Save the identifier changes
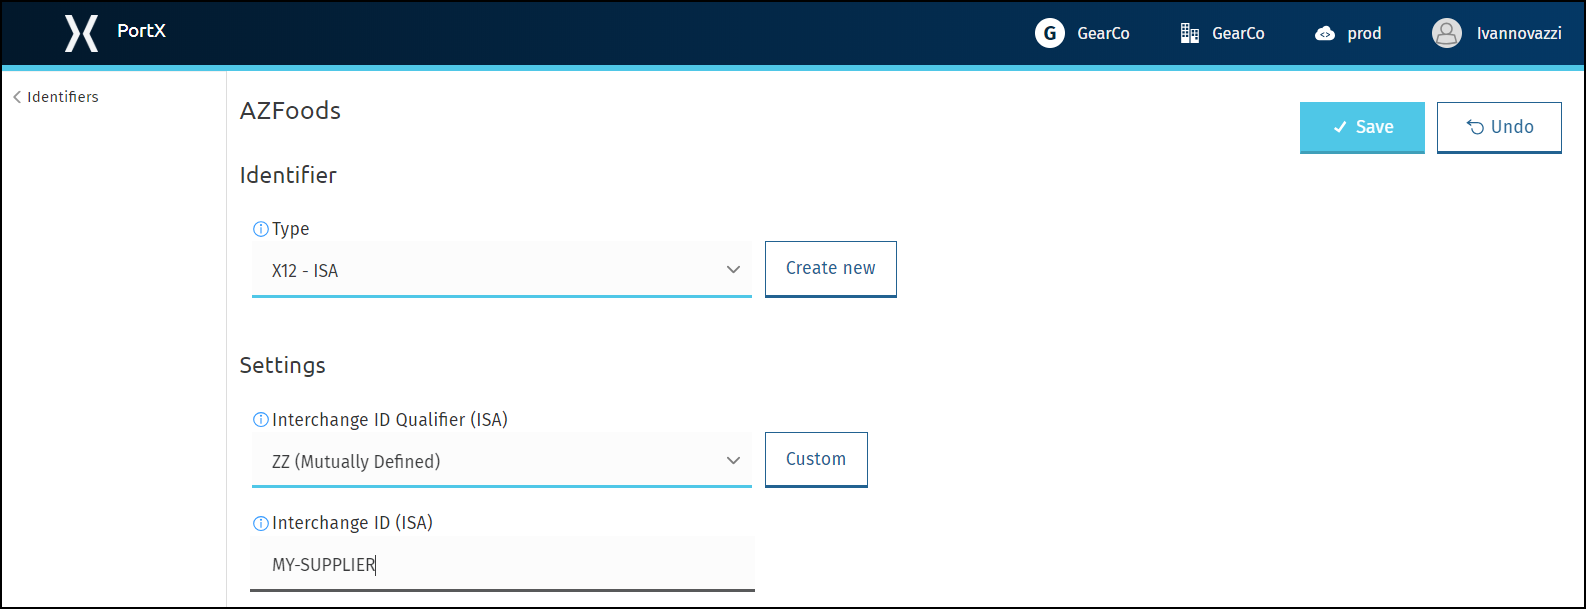Viewport: 1586px width, 609px height. [1362, 127]
